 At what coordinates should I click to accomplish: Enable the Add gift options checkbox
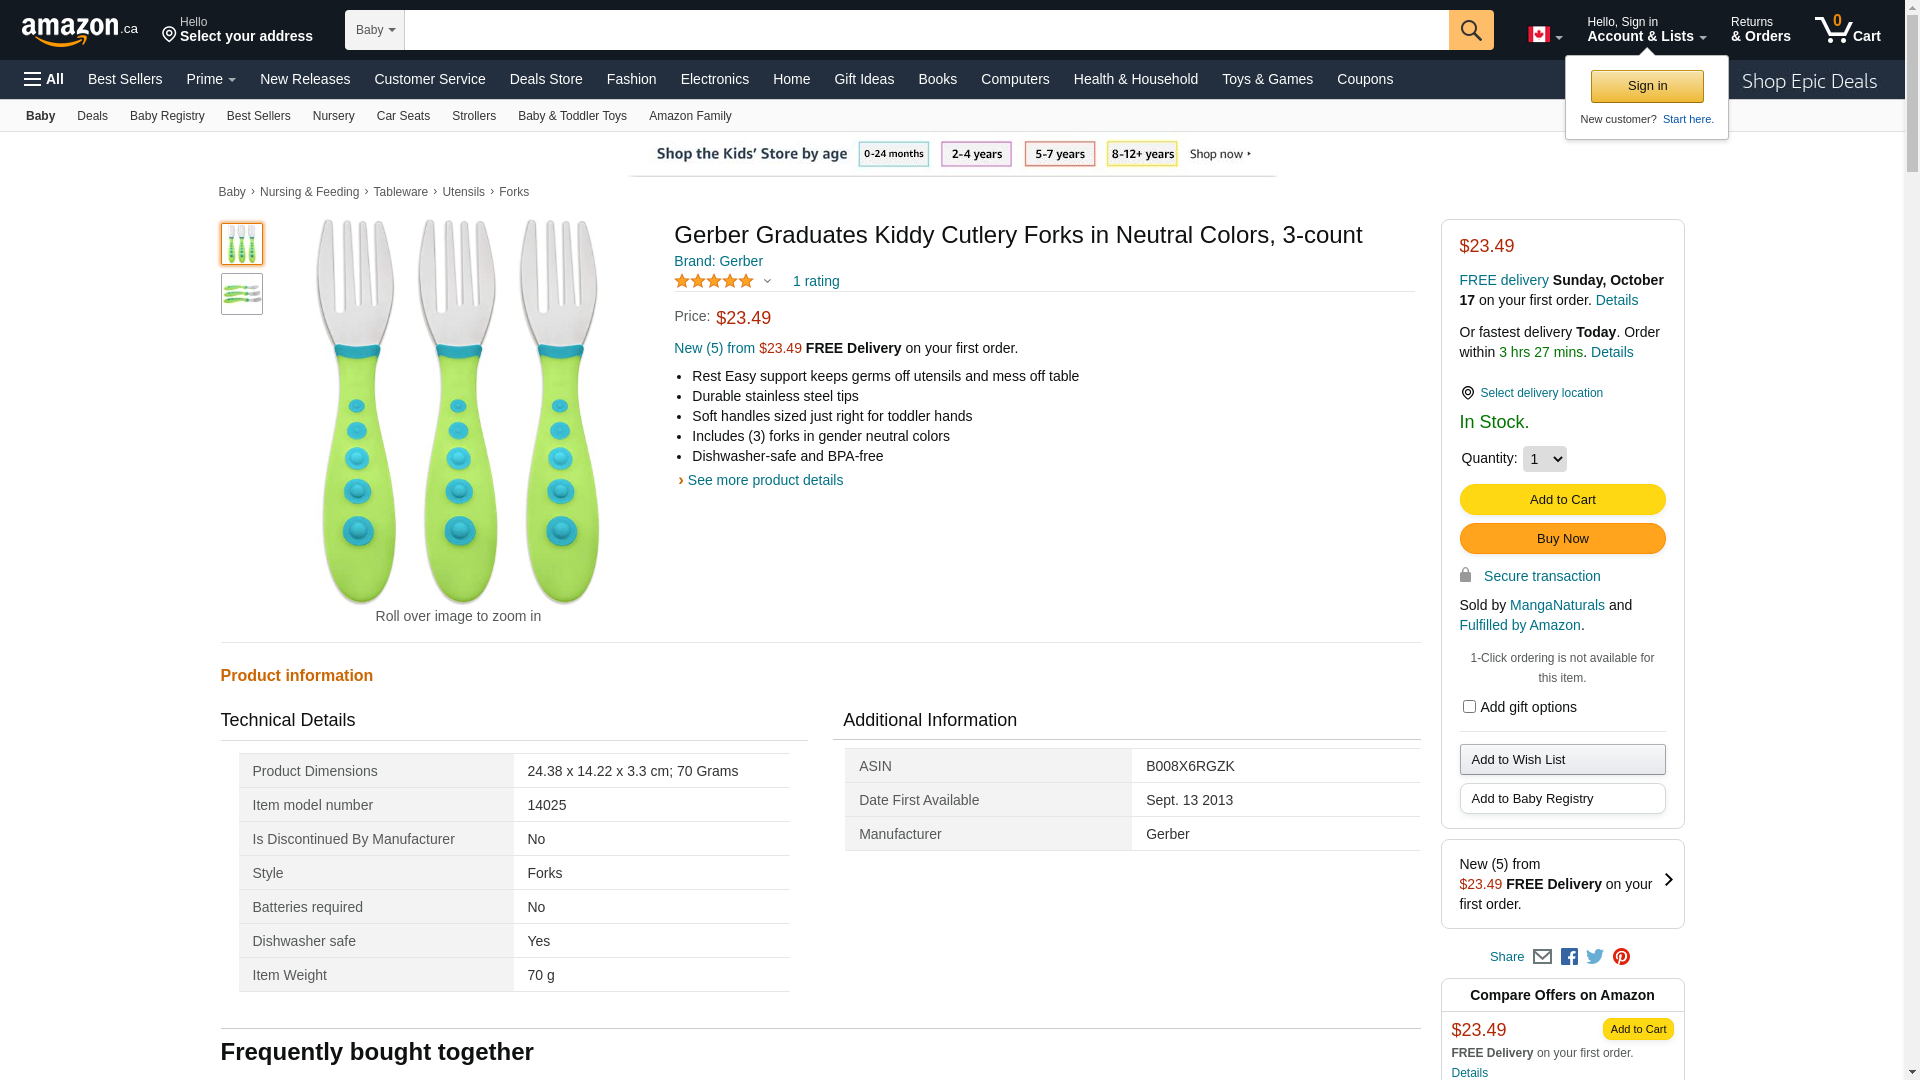(1469, 707)
